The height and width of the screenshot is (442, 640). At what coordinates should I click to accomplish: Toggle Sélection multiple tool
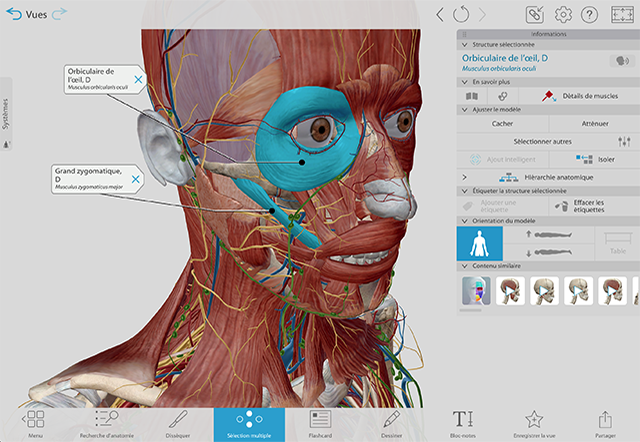point(249,425)
